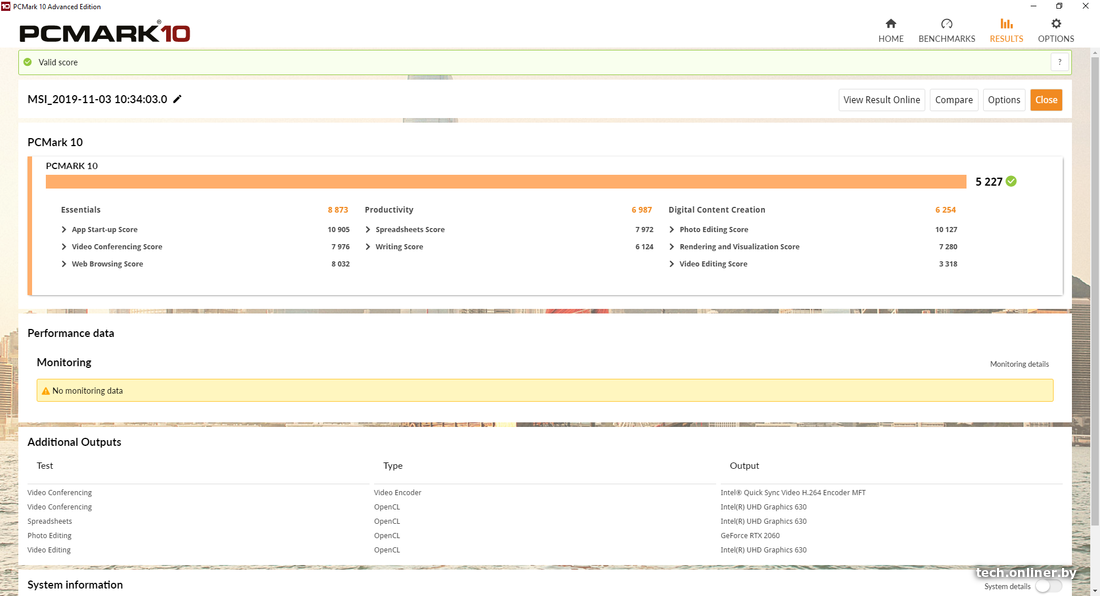This screenshot has height=596, width=1100.
Task: Expand Spreadsheets Score details
Action: point(368,230)
